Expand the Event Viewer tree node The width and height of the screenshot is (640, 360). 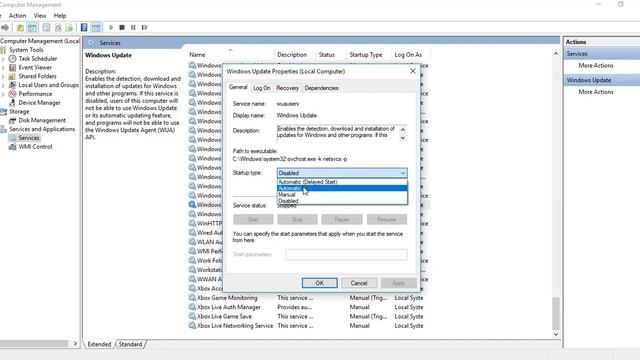(3, 67)
